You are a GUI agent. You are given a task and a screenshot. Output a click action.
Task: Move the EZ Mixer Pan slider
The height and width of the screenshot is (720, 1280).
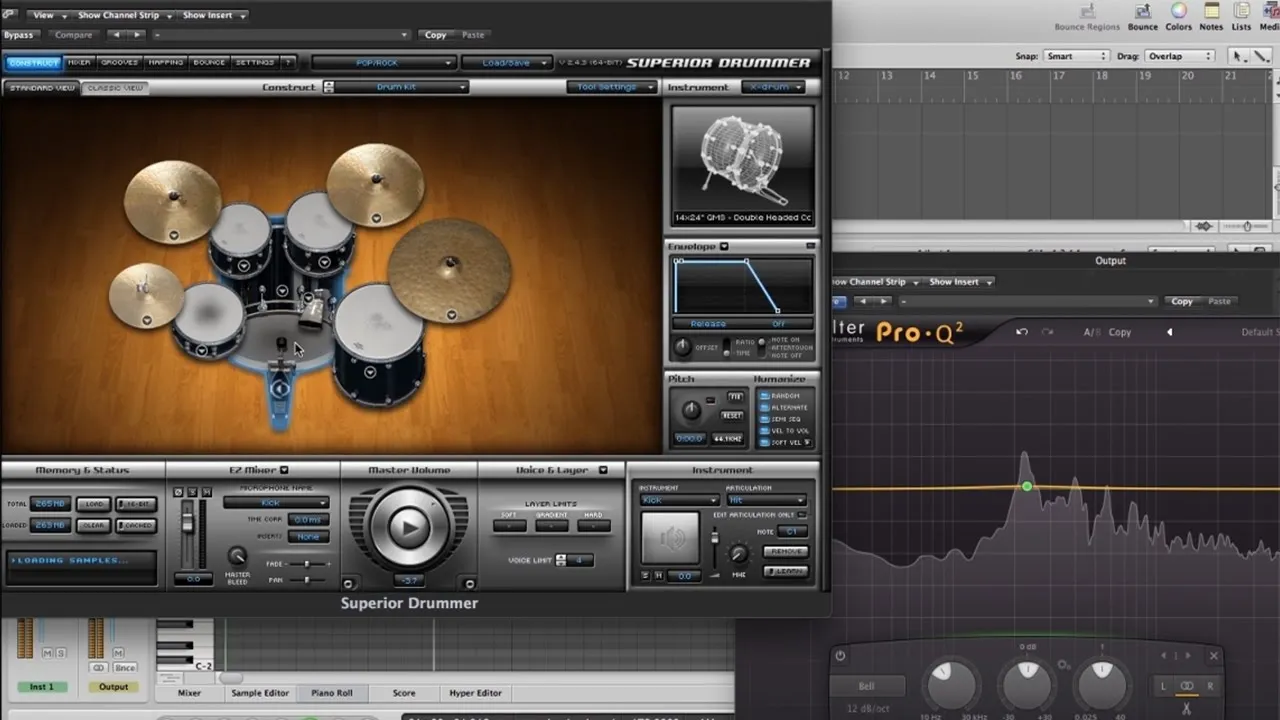click(309, 579)
